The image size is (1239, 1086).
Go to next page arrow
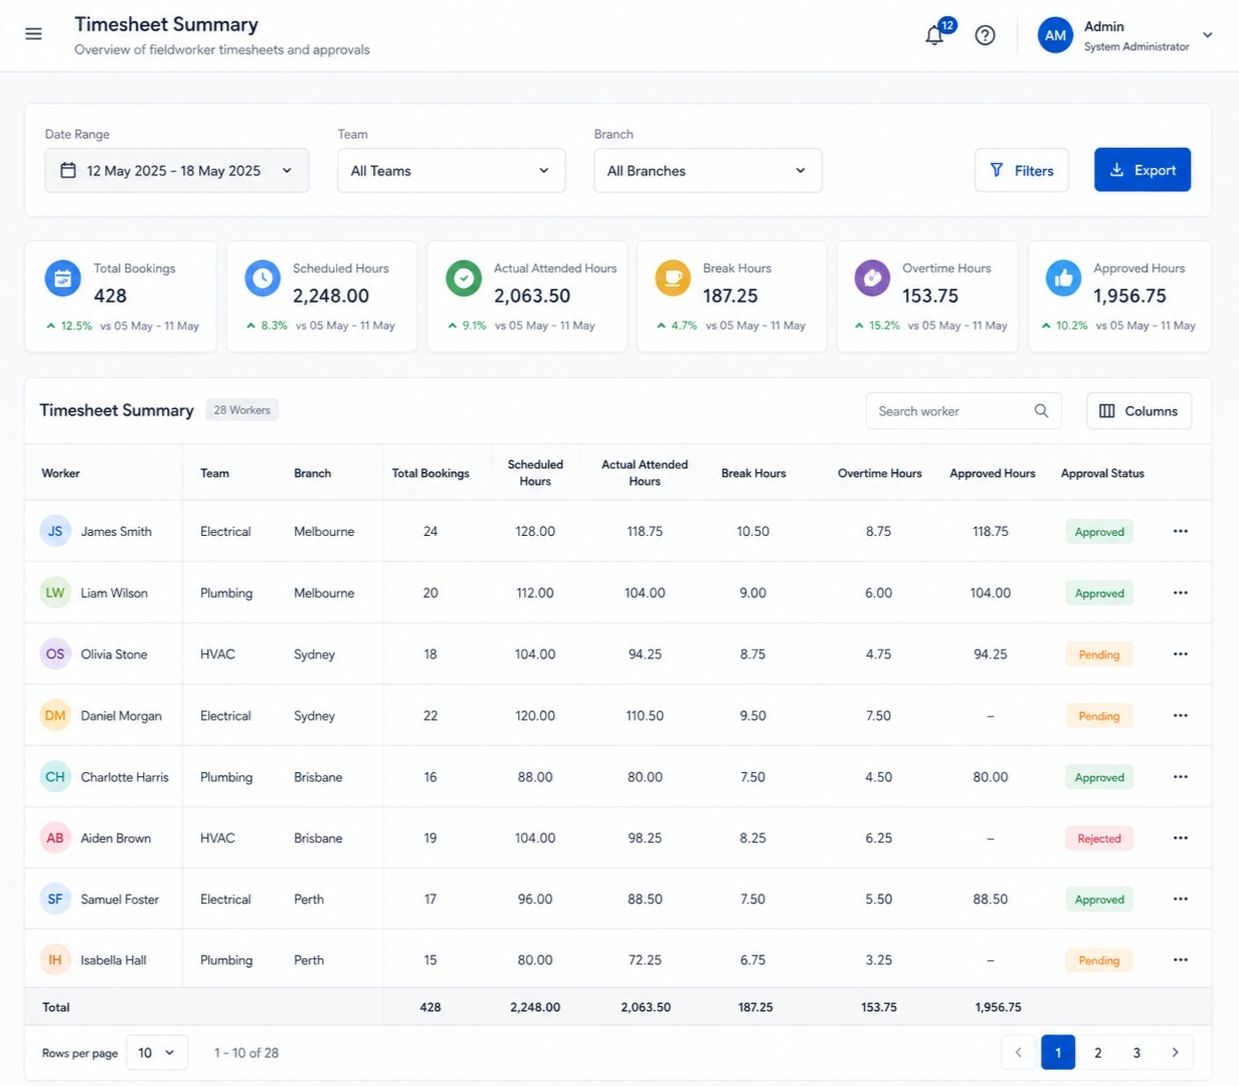pyautogui.click(x=1175, y=1052)
